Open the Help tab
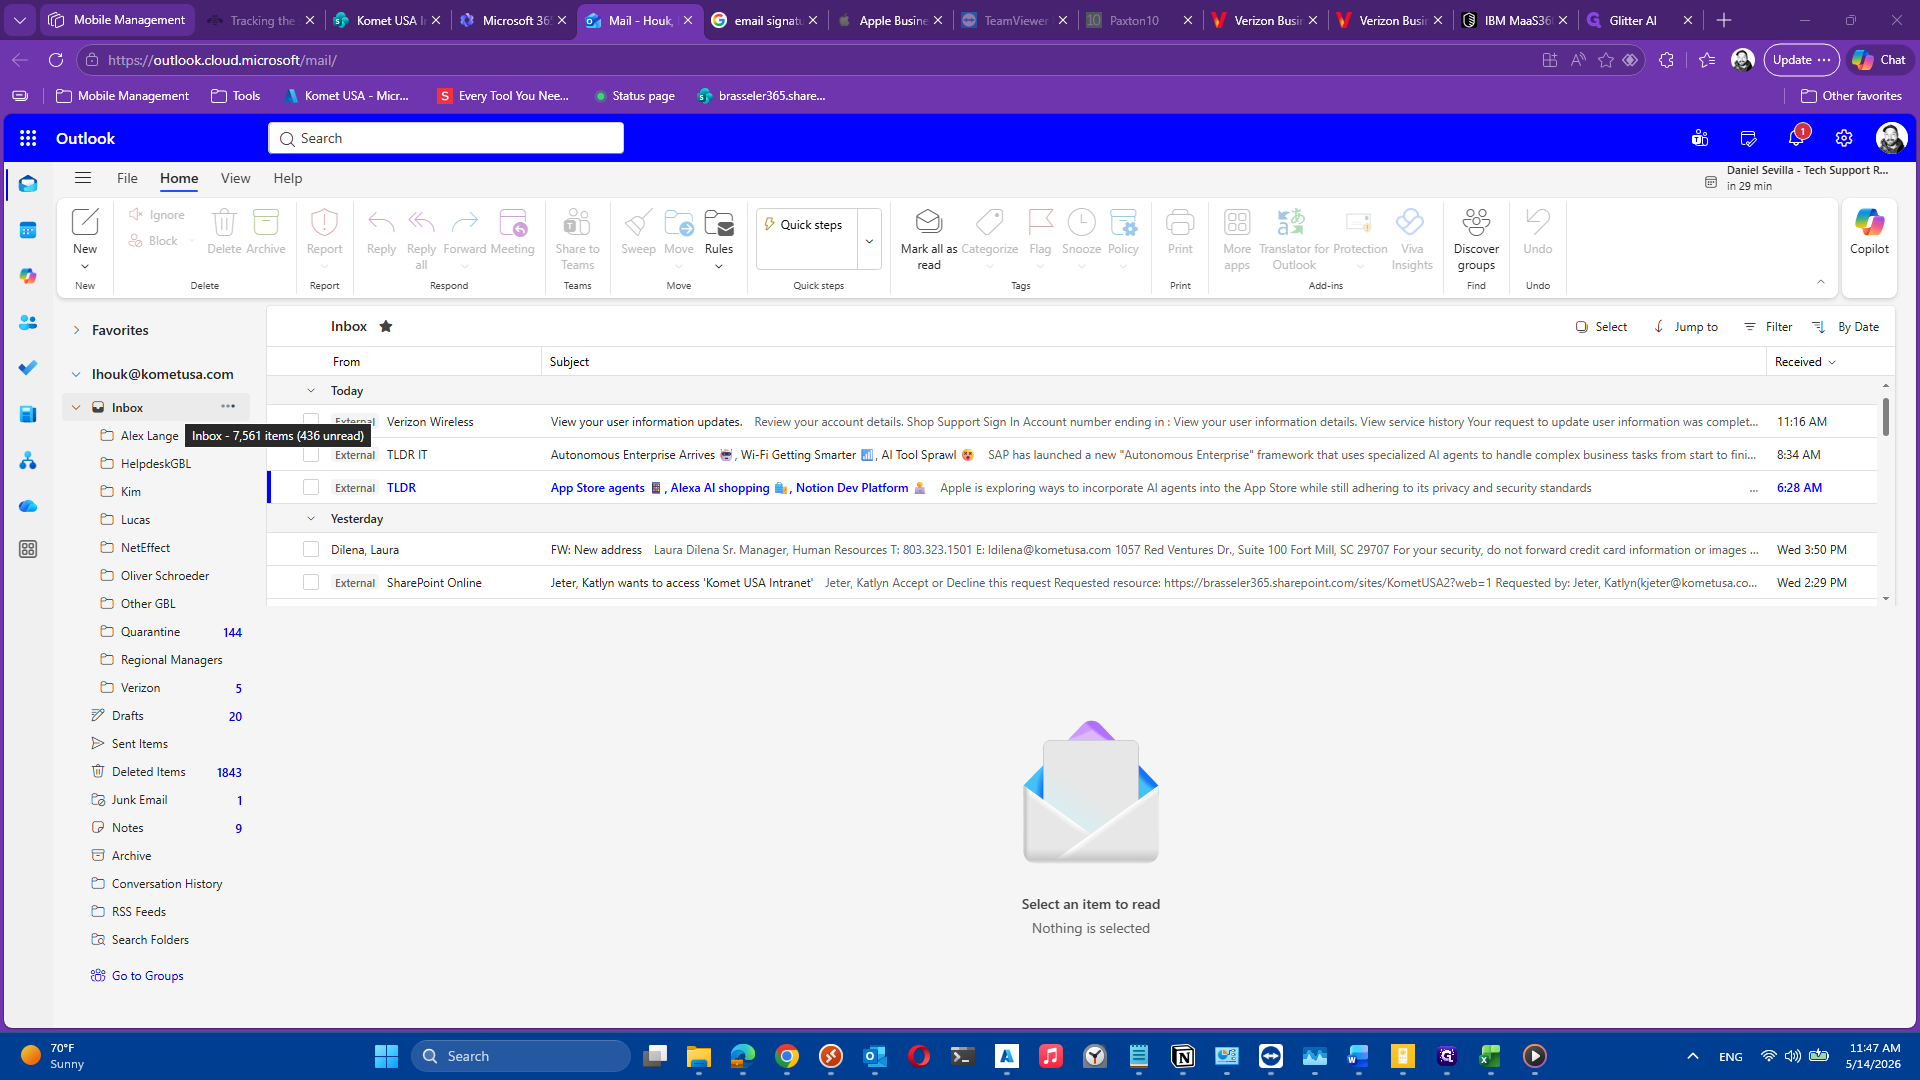 click(288, 178)
